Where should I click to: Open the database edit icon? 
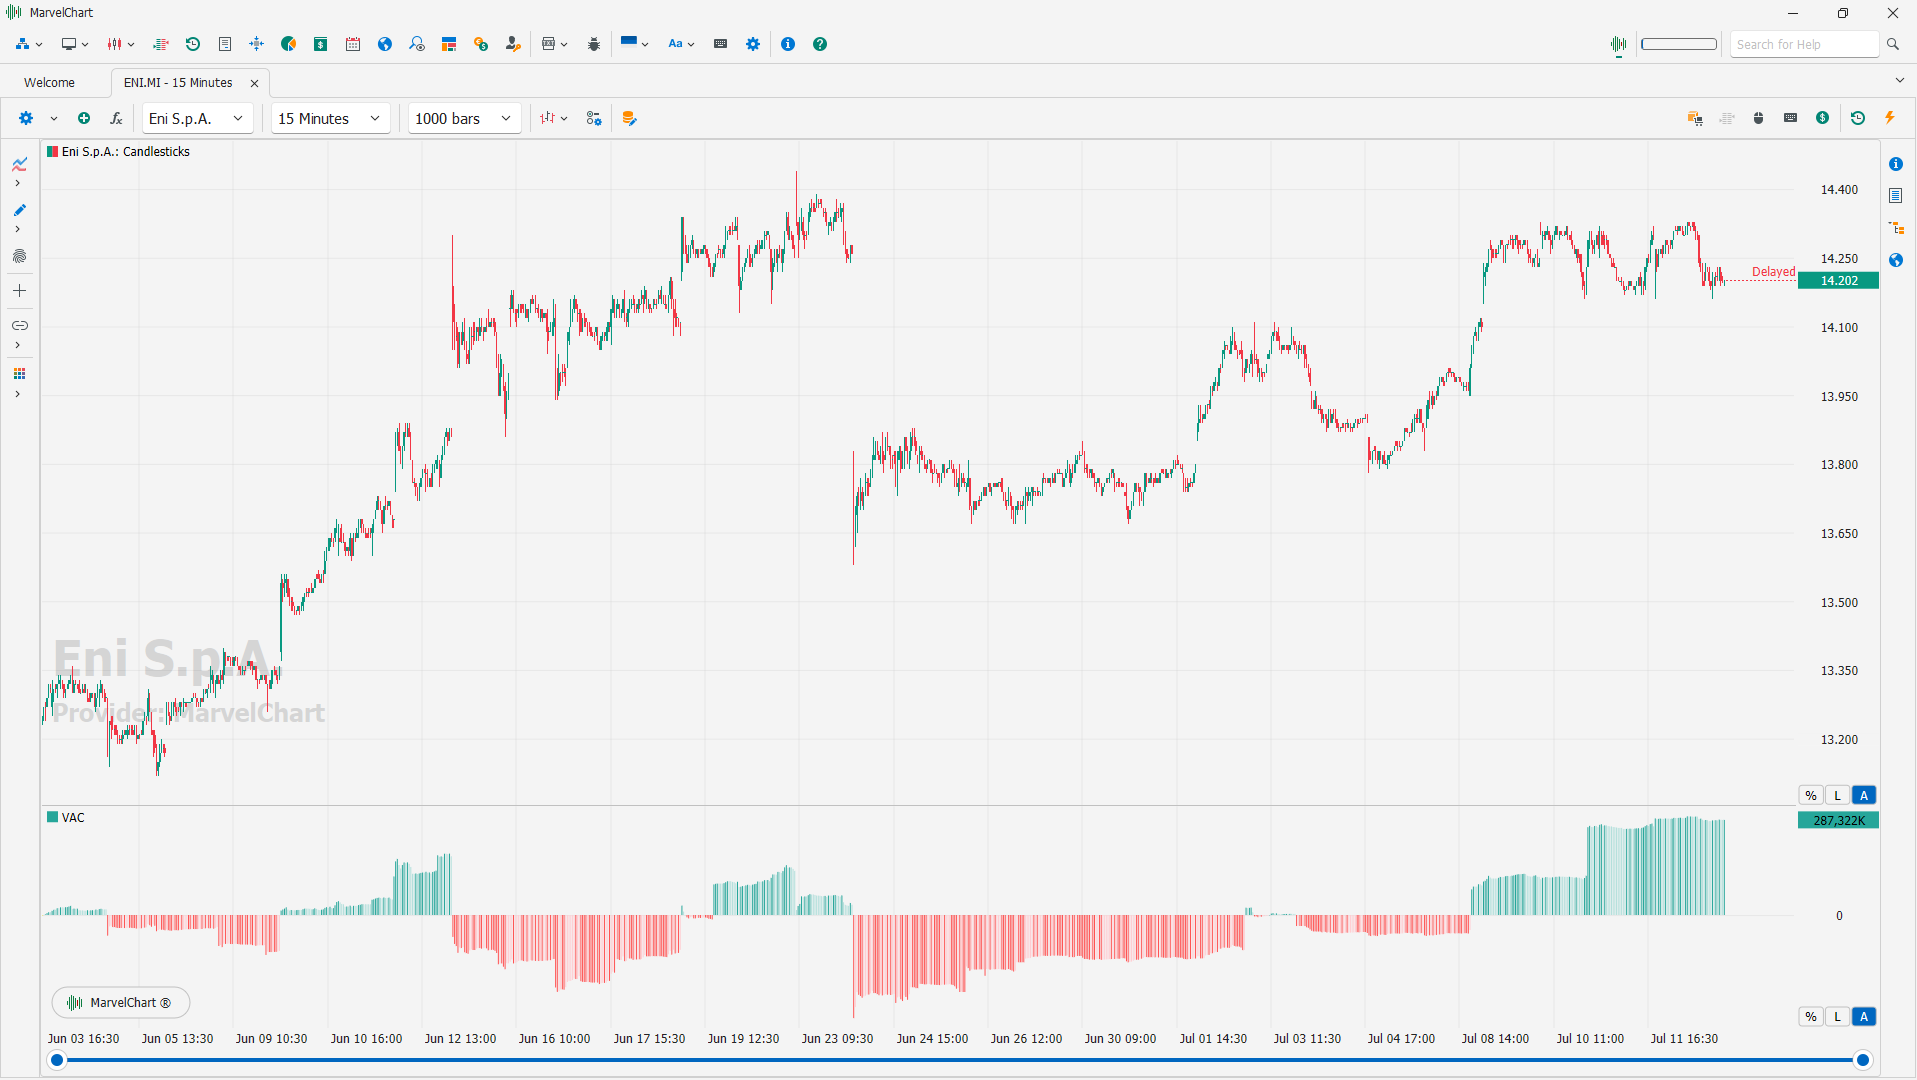pyautogui.click(x=629, y=118)
